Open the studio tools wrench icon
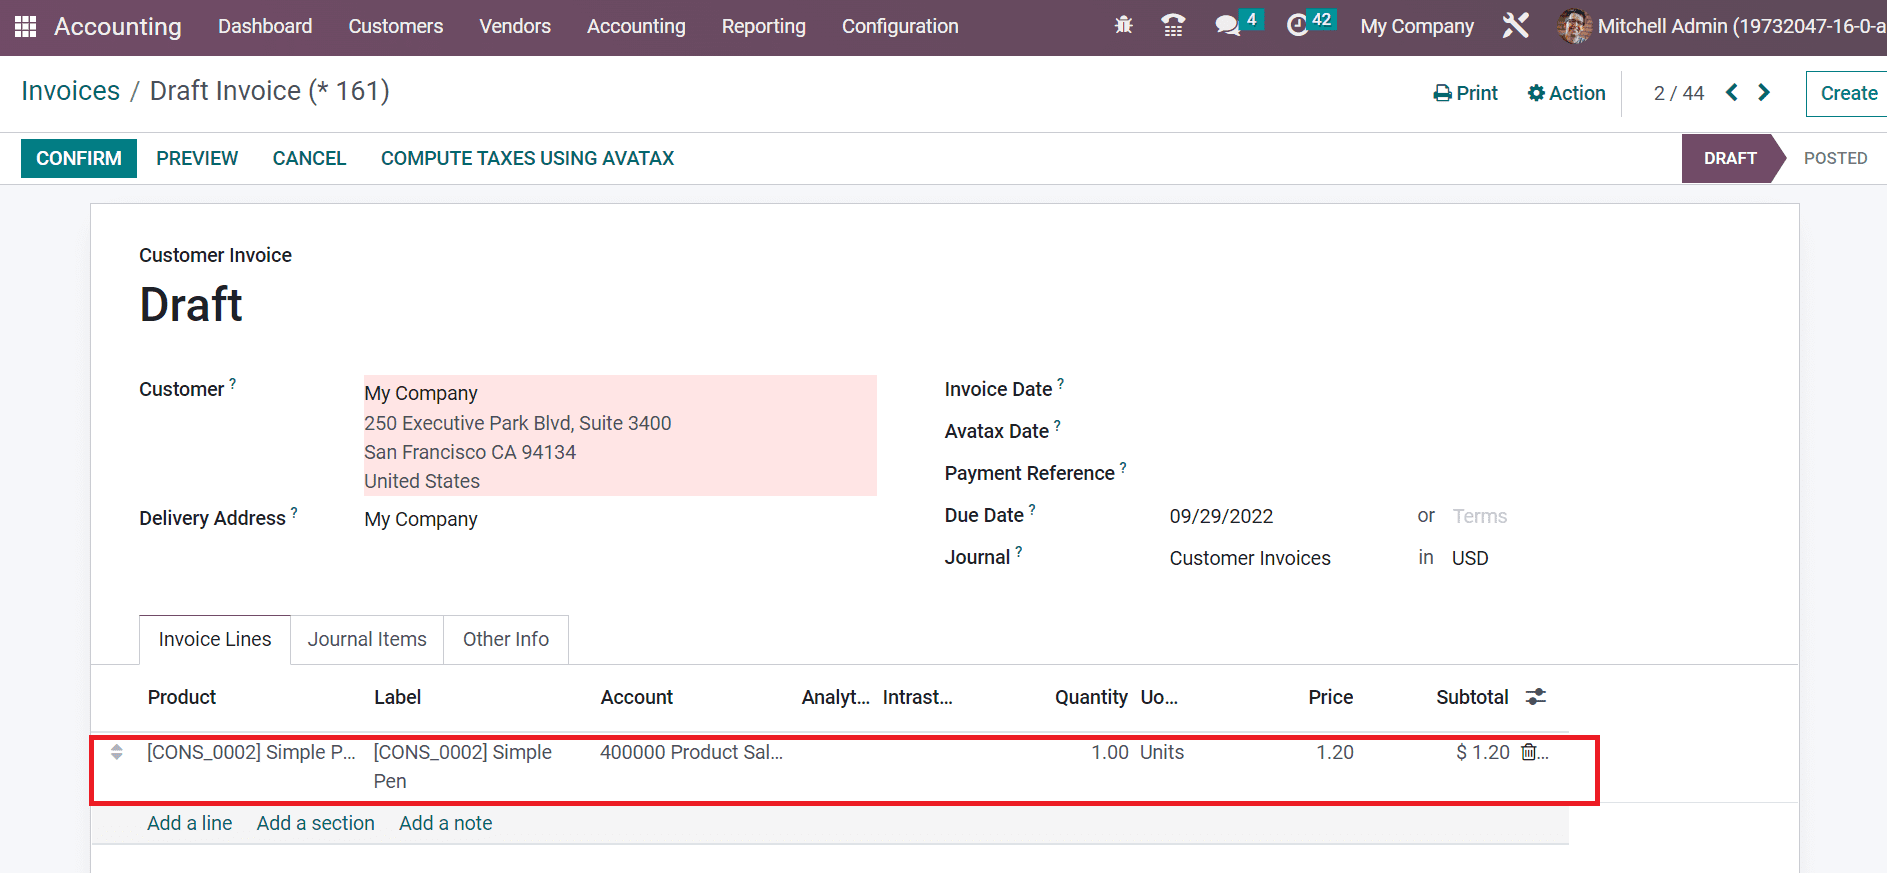The height and width of the screenshot is (873, 1887). [x=1516, y=26]
